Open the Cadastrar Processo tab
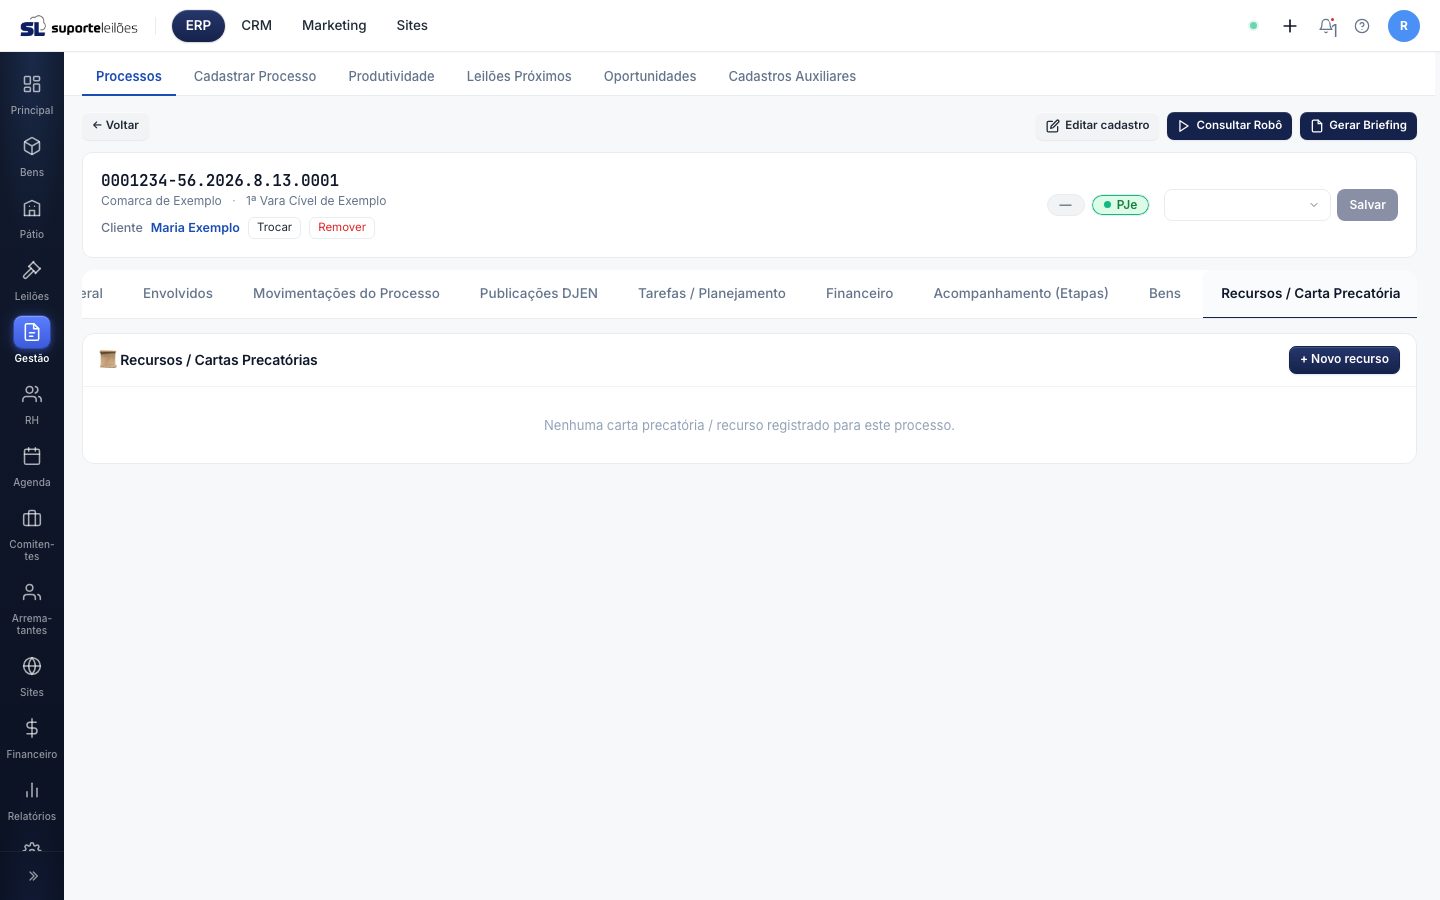 coord(255,76)
